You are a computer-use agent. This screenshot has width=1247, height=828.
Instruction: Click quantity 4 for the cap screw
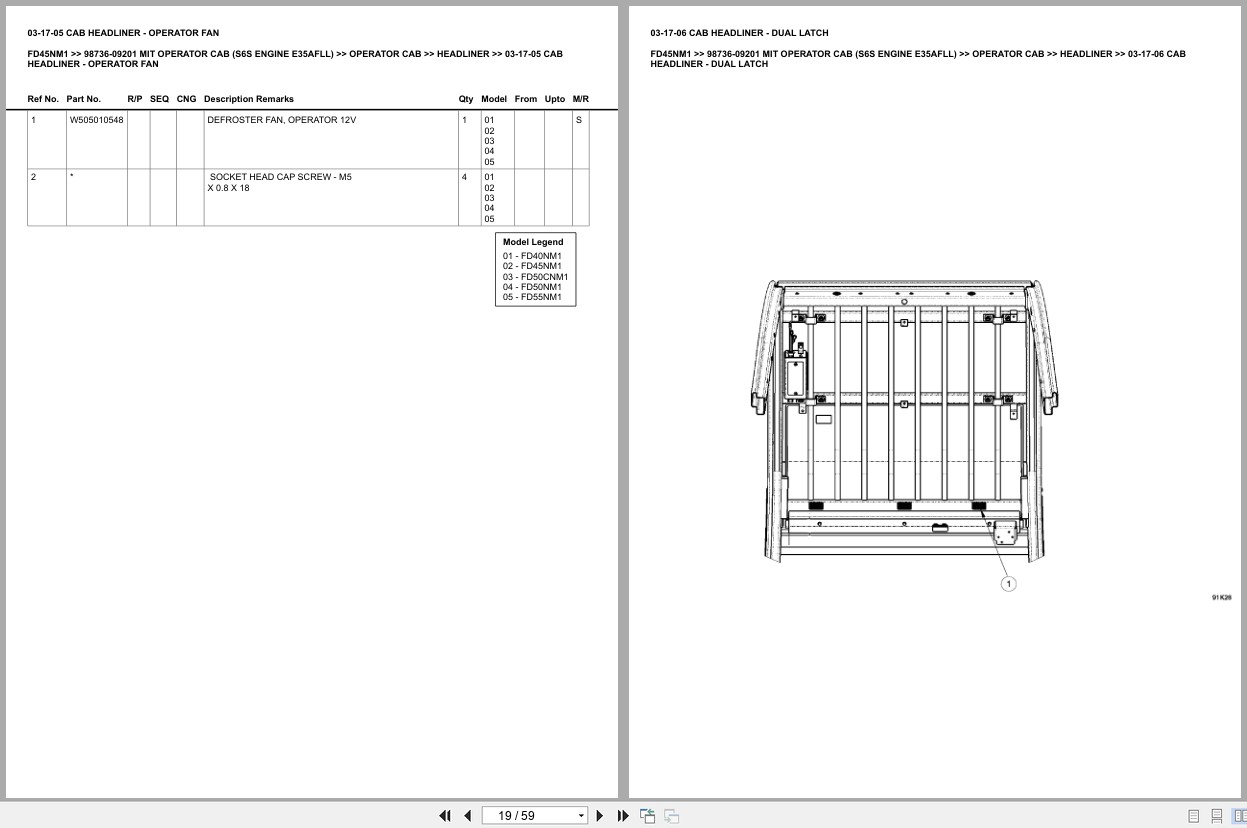point(464,177)
